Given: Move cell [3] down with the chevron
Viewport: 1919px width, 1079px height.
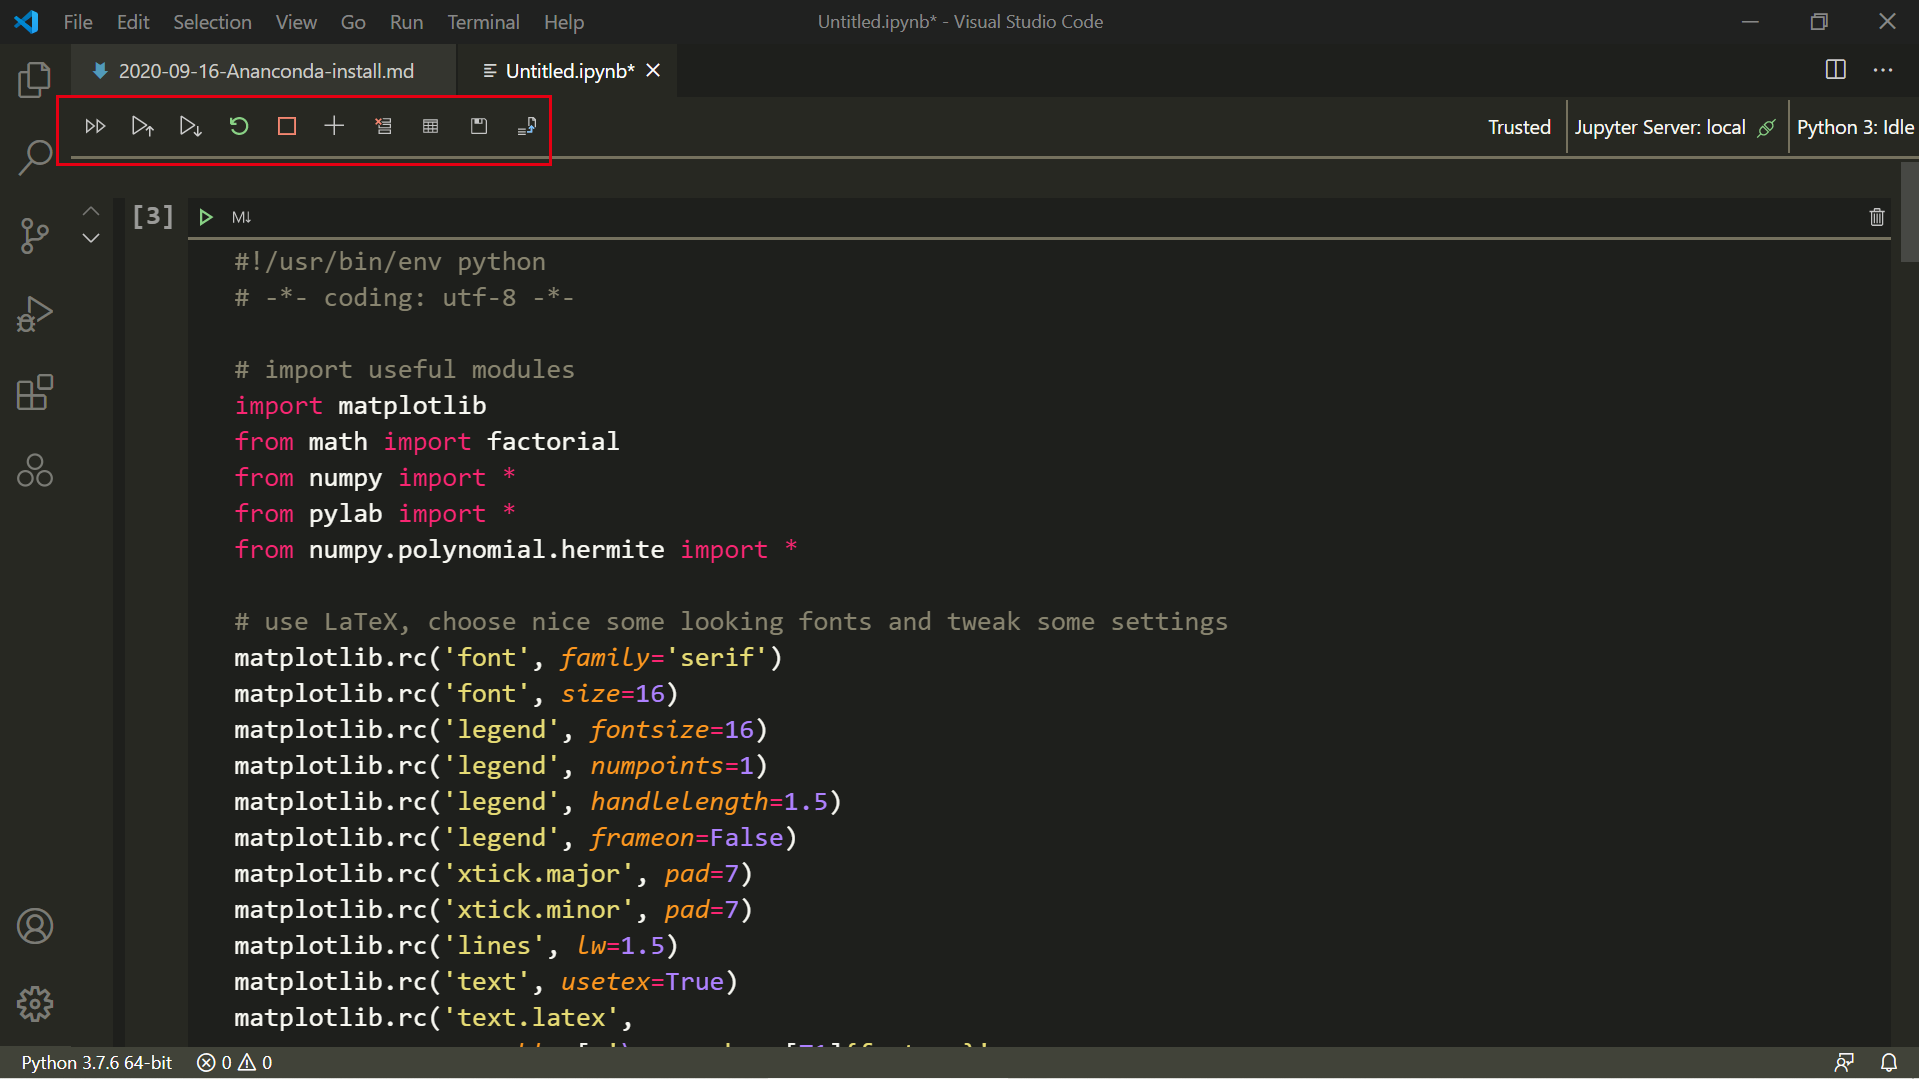Looking at the screenshot, I should coord(91,238).
